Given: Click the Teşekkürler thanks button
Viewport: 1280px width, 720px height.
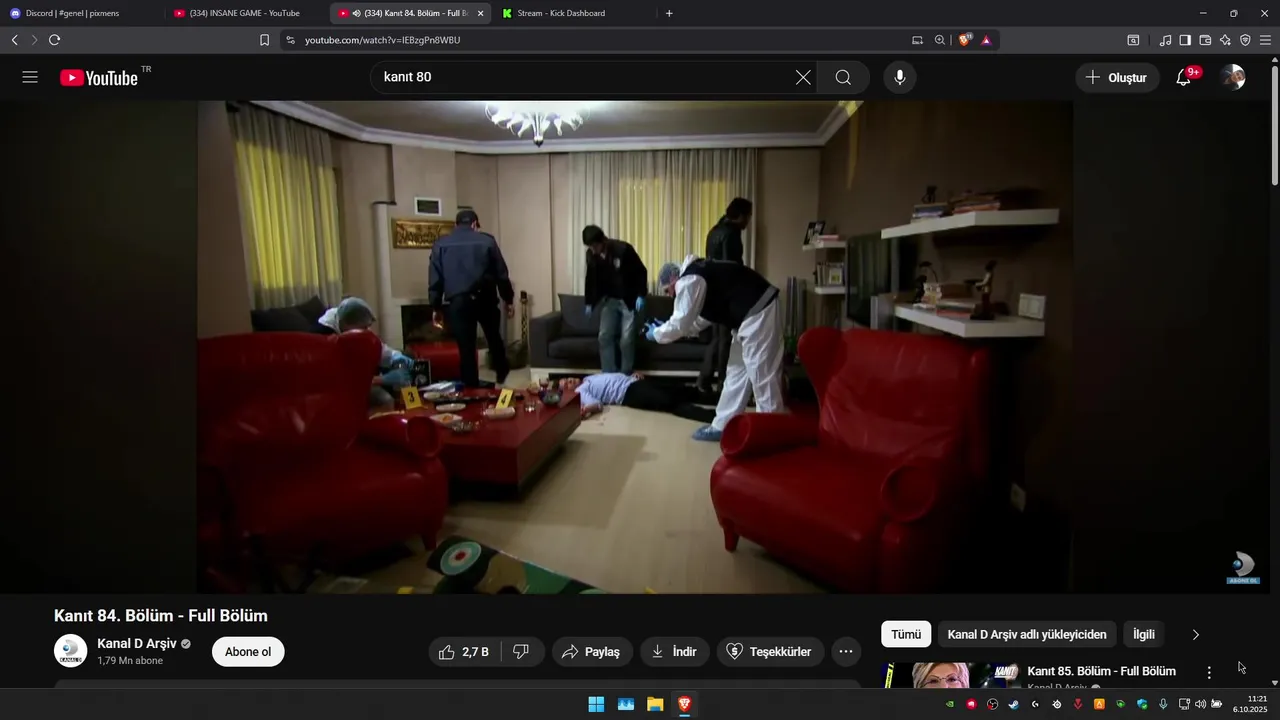Looking at the screenshot, I should pyautogui.click(x=770, y=652).
